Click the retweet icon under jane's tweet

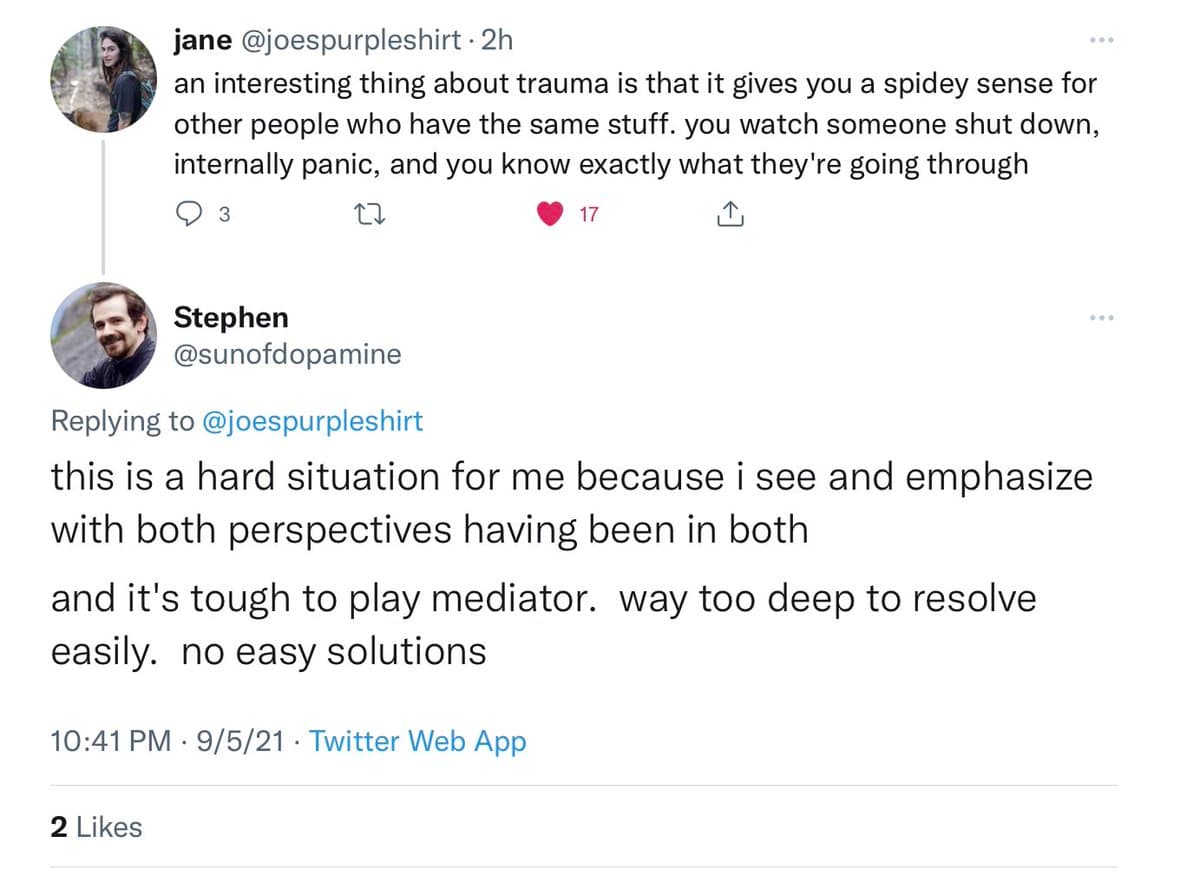369,212
